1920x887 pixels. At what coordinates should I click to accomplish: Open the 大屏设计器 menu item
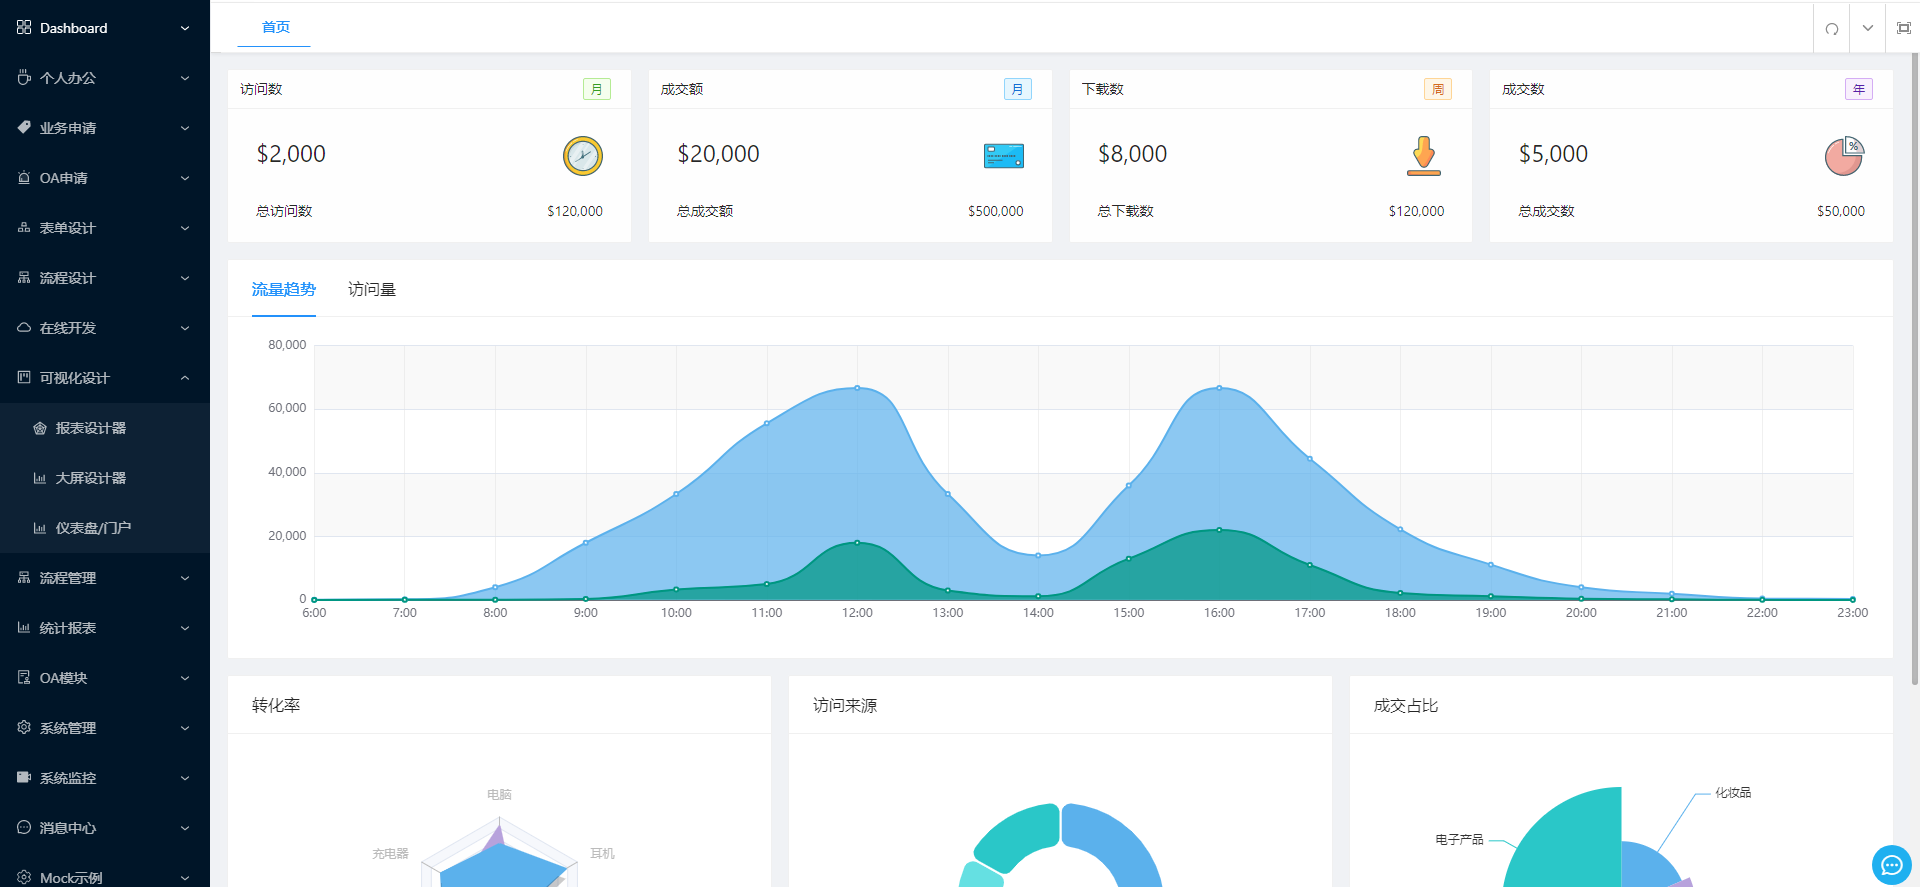(105, 478)
